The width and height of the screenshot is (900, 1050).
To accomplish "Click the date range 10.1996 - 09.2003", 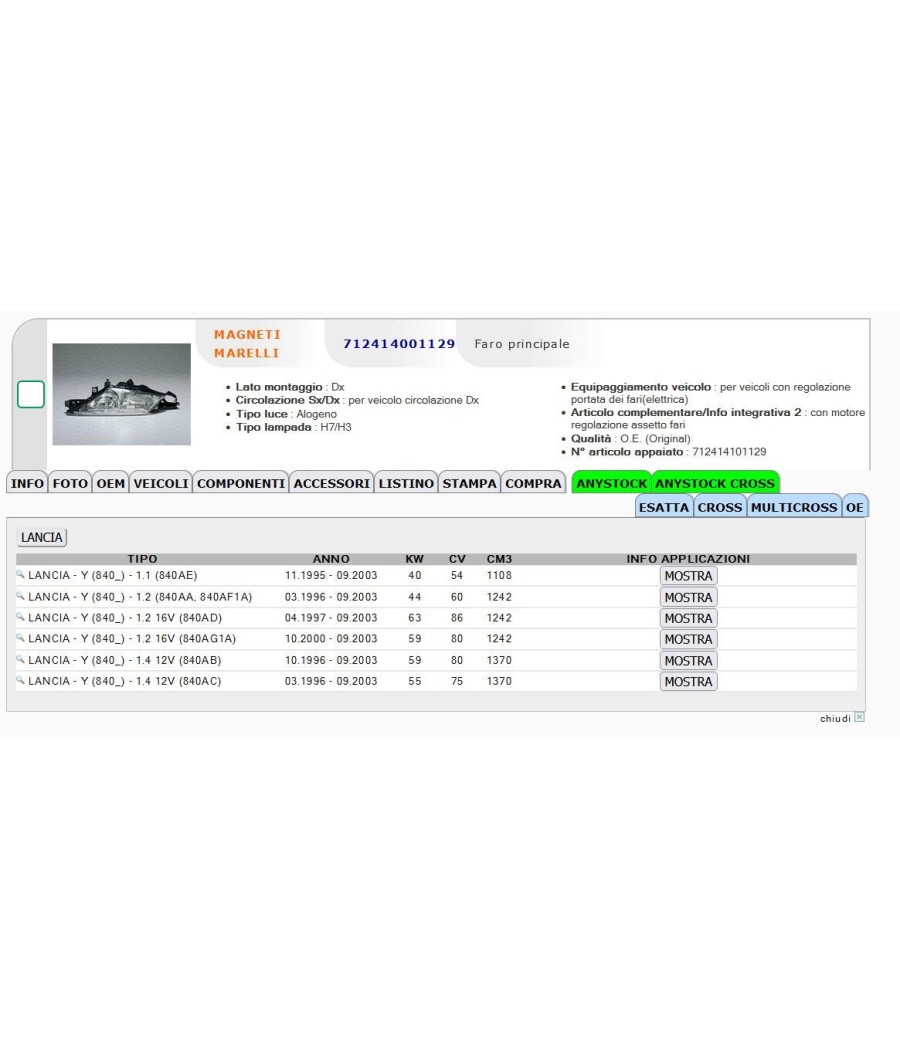I will (331, 660).
